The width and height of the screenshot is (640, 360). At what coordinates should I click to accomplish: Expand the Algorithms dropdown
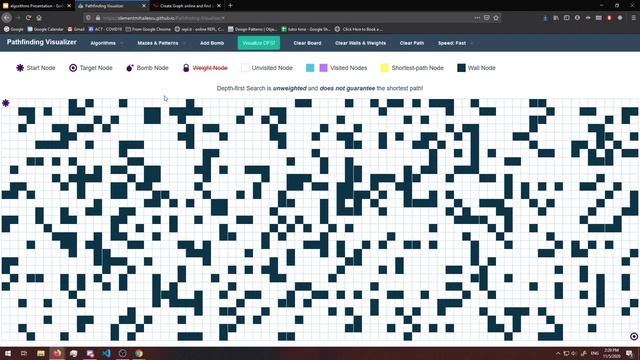[x=107, y=43]
